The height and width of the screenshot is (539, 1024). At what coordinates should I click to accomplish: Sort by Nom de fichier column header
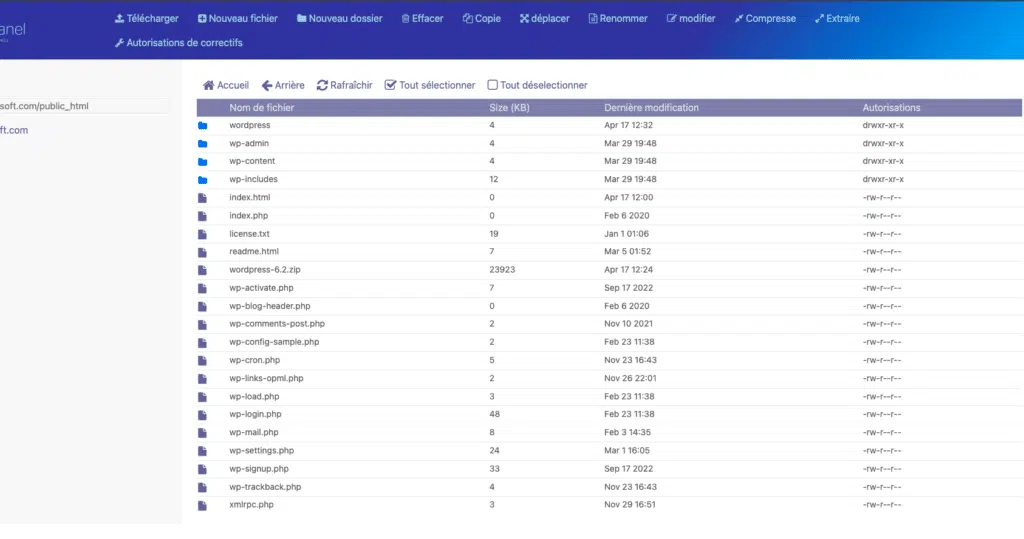click(x=262, y=108)
